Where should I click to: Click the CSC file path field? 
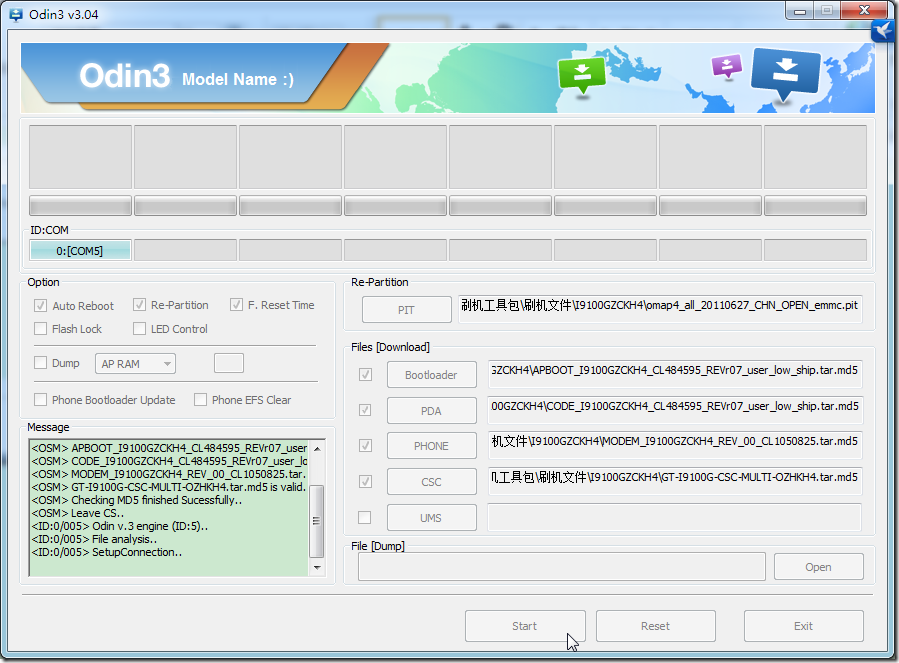675,481
